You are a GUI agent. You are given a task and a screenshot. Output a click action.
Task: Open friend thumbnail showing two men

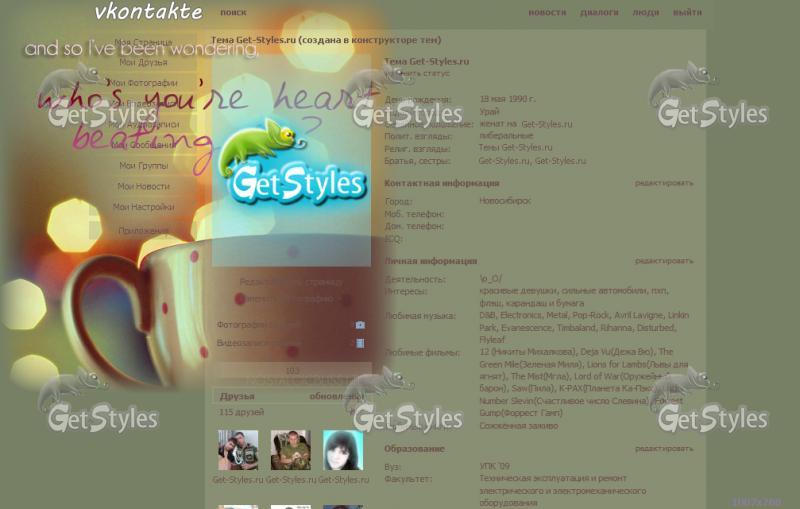tap(238, 450)
